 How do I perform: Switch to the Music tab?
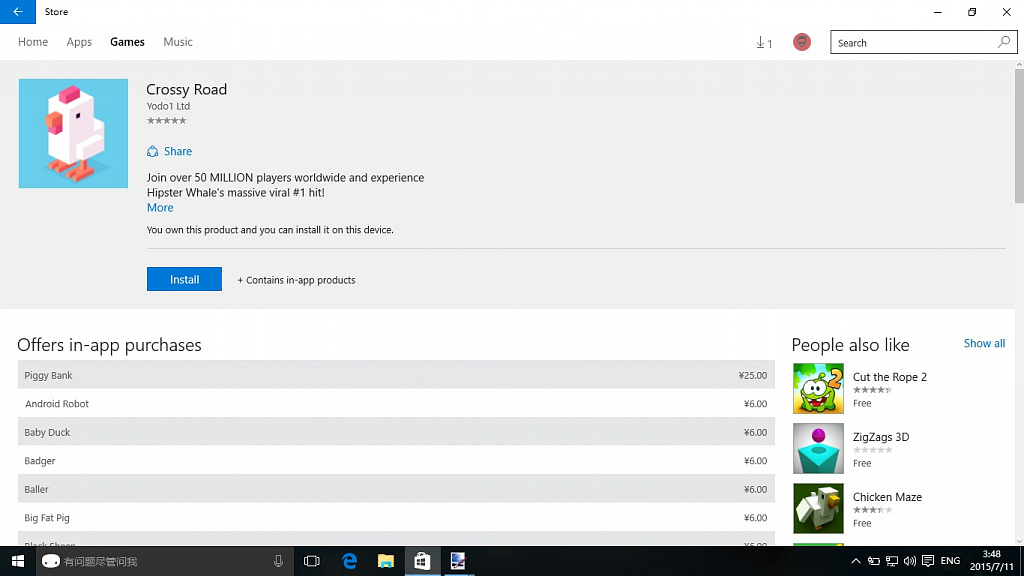(178, 42)
